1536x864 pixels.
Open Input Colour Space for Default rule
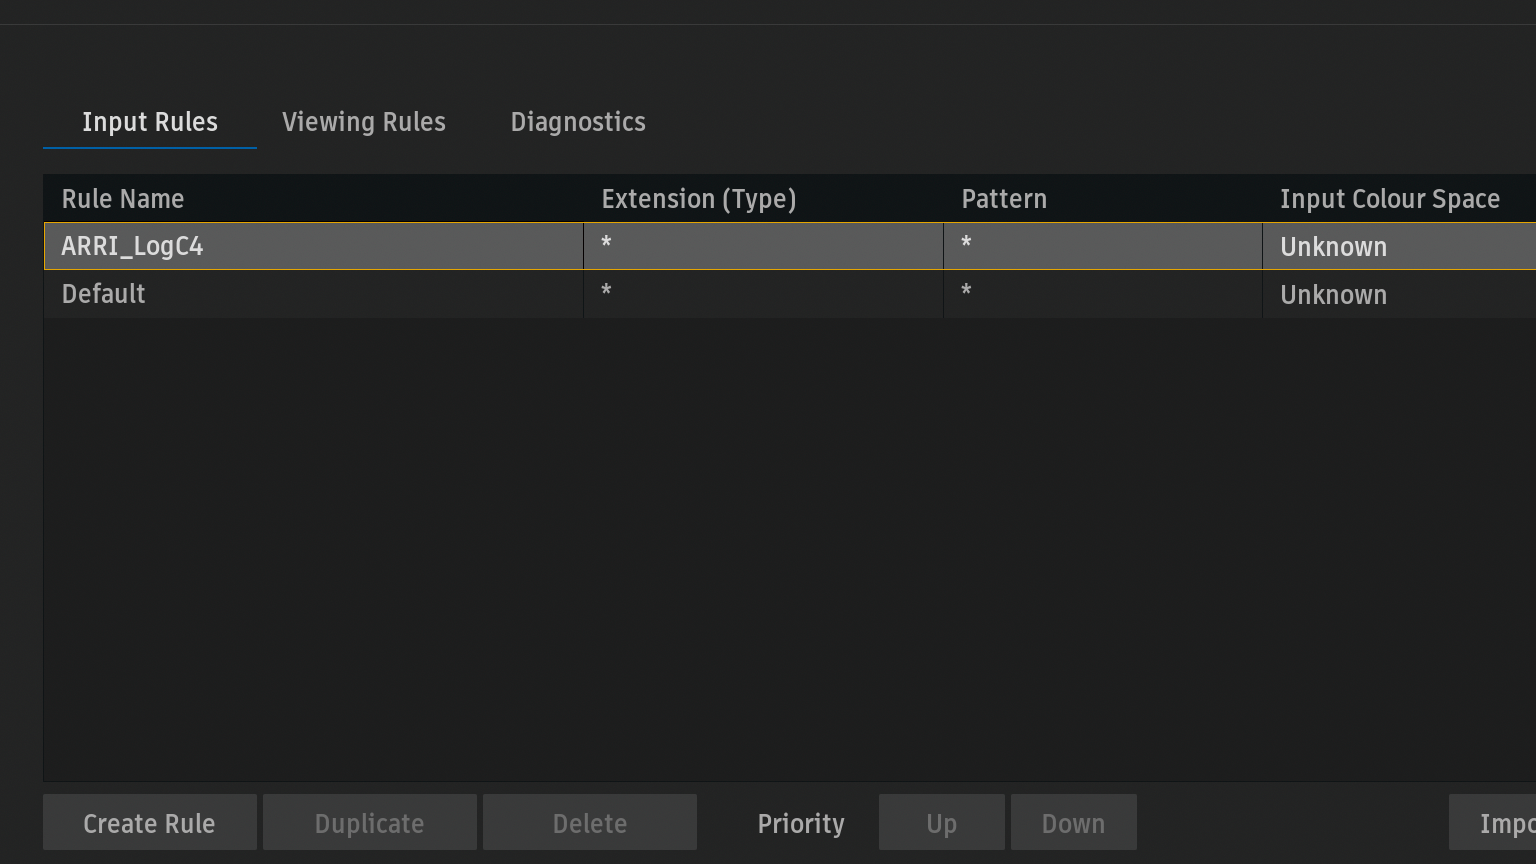click(1396, 295)
